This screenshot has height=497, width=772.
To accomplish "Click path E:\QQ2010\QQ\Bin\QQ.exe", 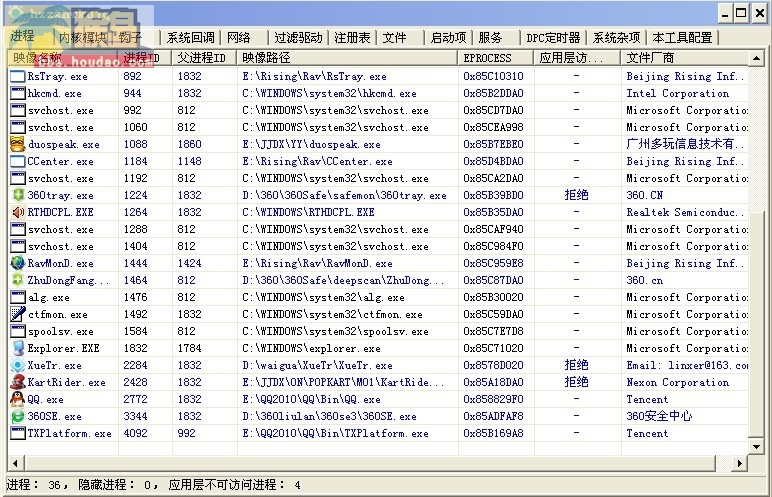I will 312,399.
